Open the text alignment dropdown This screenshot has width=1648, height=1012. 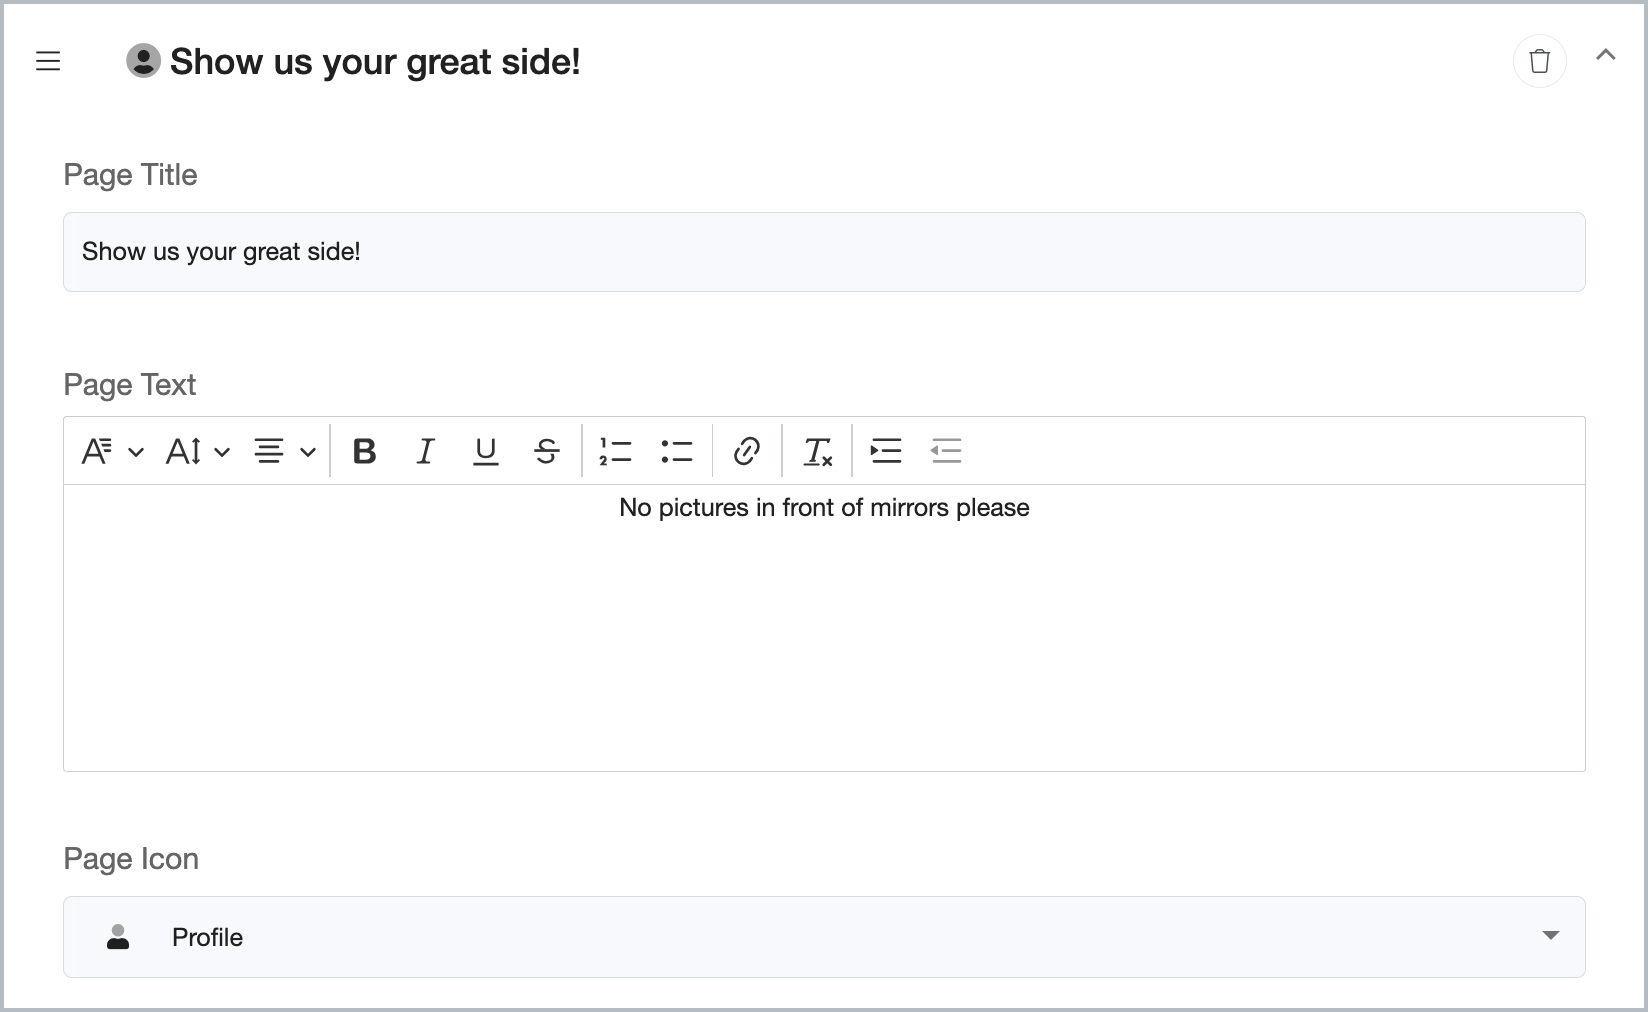(x=284, y=451)
